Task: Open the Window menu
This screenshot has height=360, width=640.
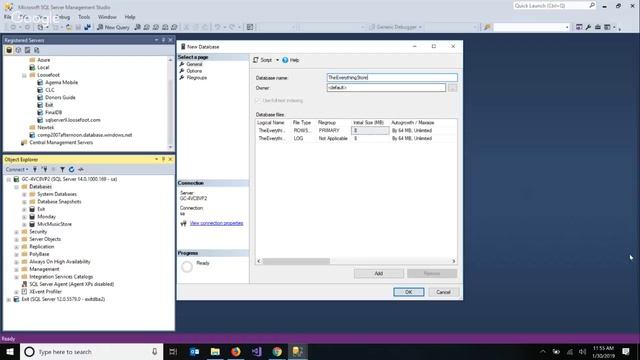Action: pyautogui.click(x=107, y=17)
